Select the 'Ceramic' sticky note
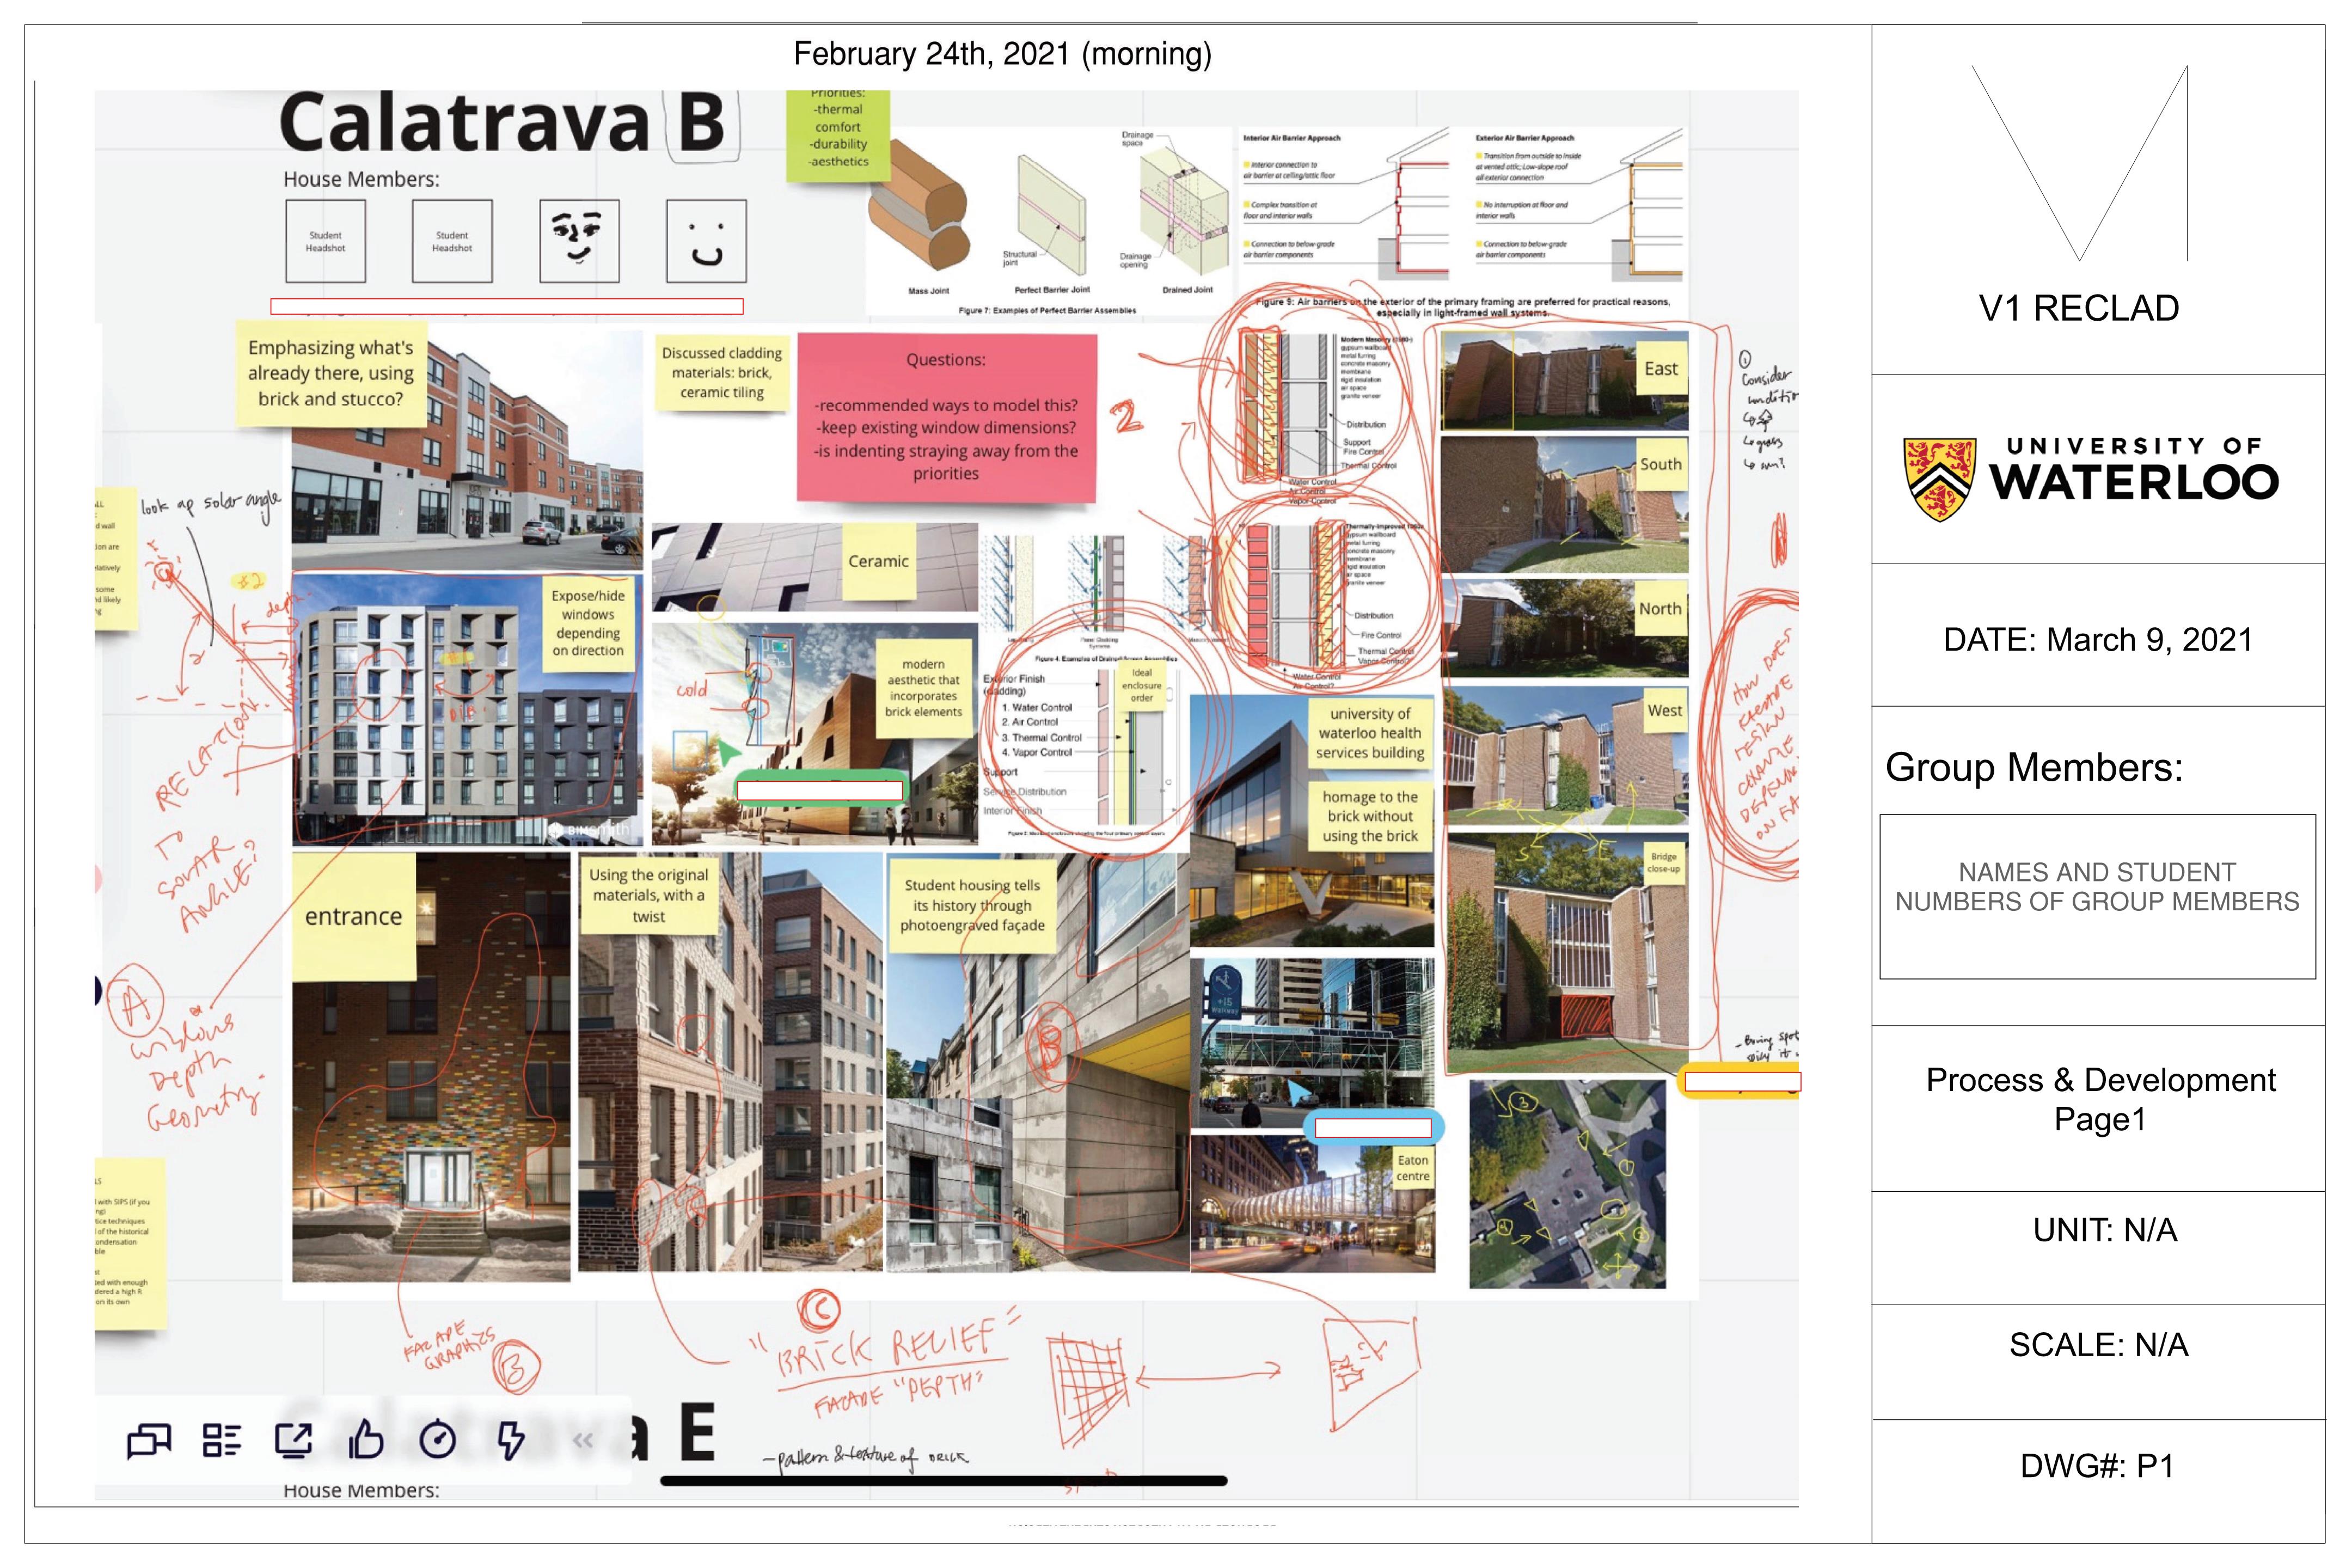This screenshot has width=2352, height=1568. (x=879, y=562)
